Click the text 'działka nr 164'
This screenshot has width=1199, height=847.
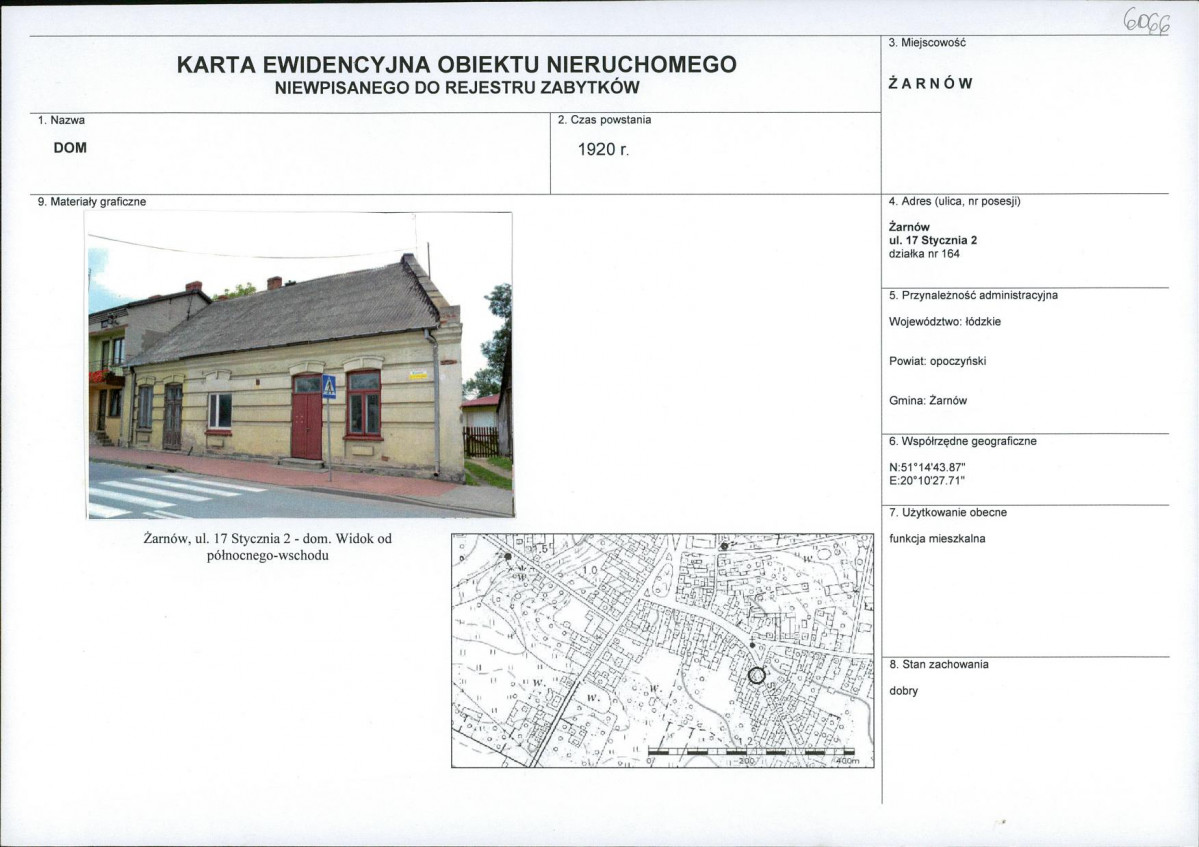coord(924,254)
